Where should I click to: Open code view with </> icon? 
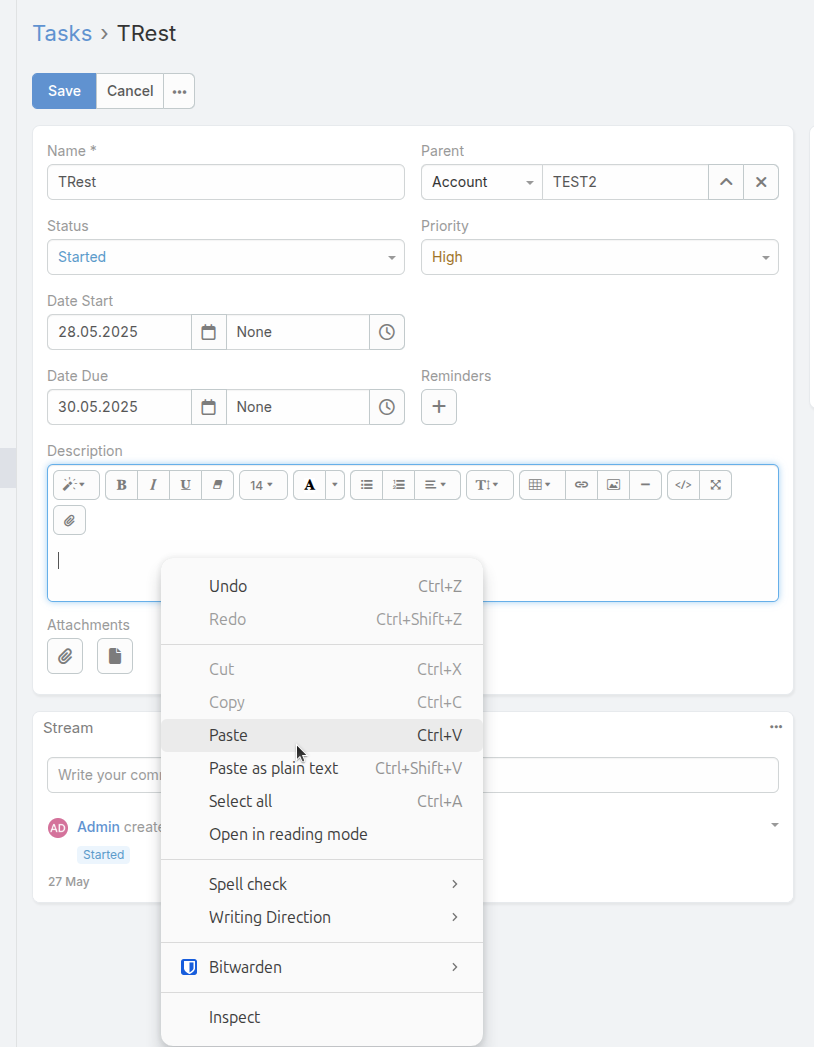(683, 485)
